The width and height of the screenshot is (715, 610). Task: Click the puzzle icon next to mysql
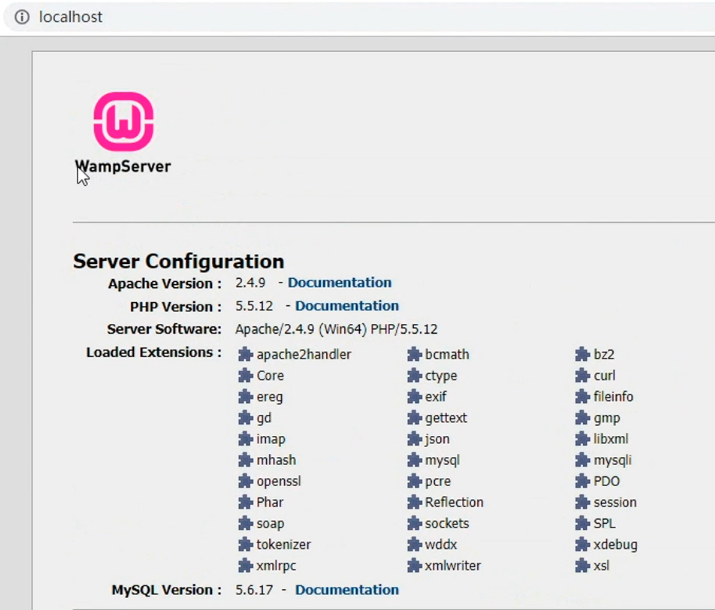[x=414, y=460]
